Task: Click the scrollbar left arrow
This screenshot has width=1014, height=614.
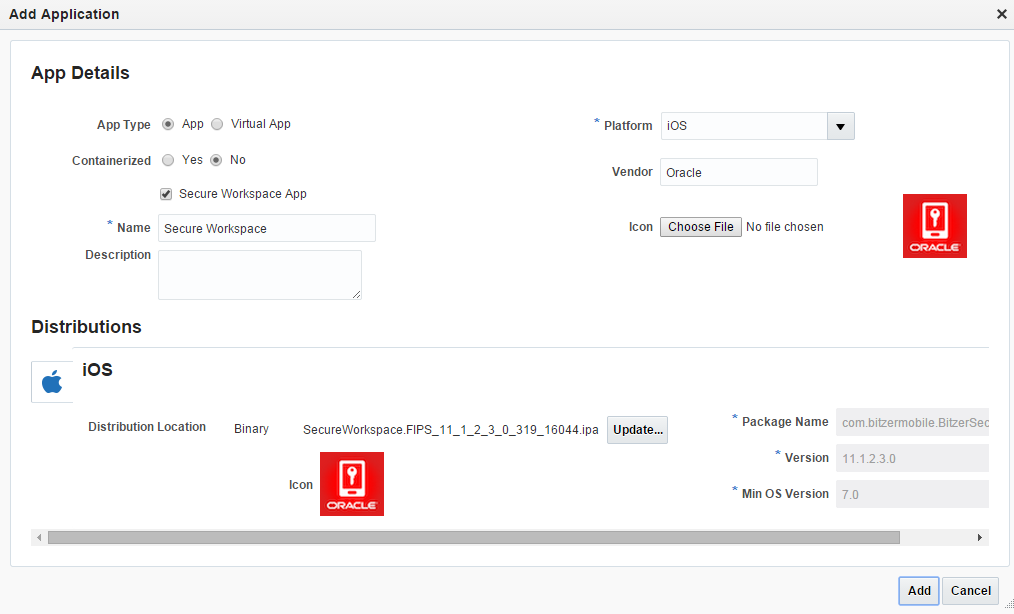Action: [x=39, y=538]
